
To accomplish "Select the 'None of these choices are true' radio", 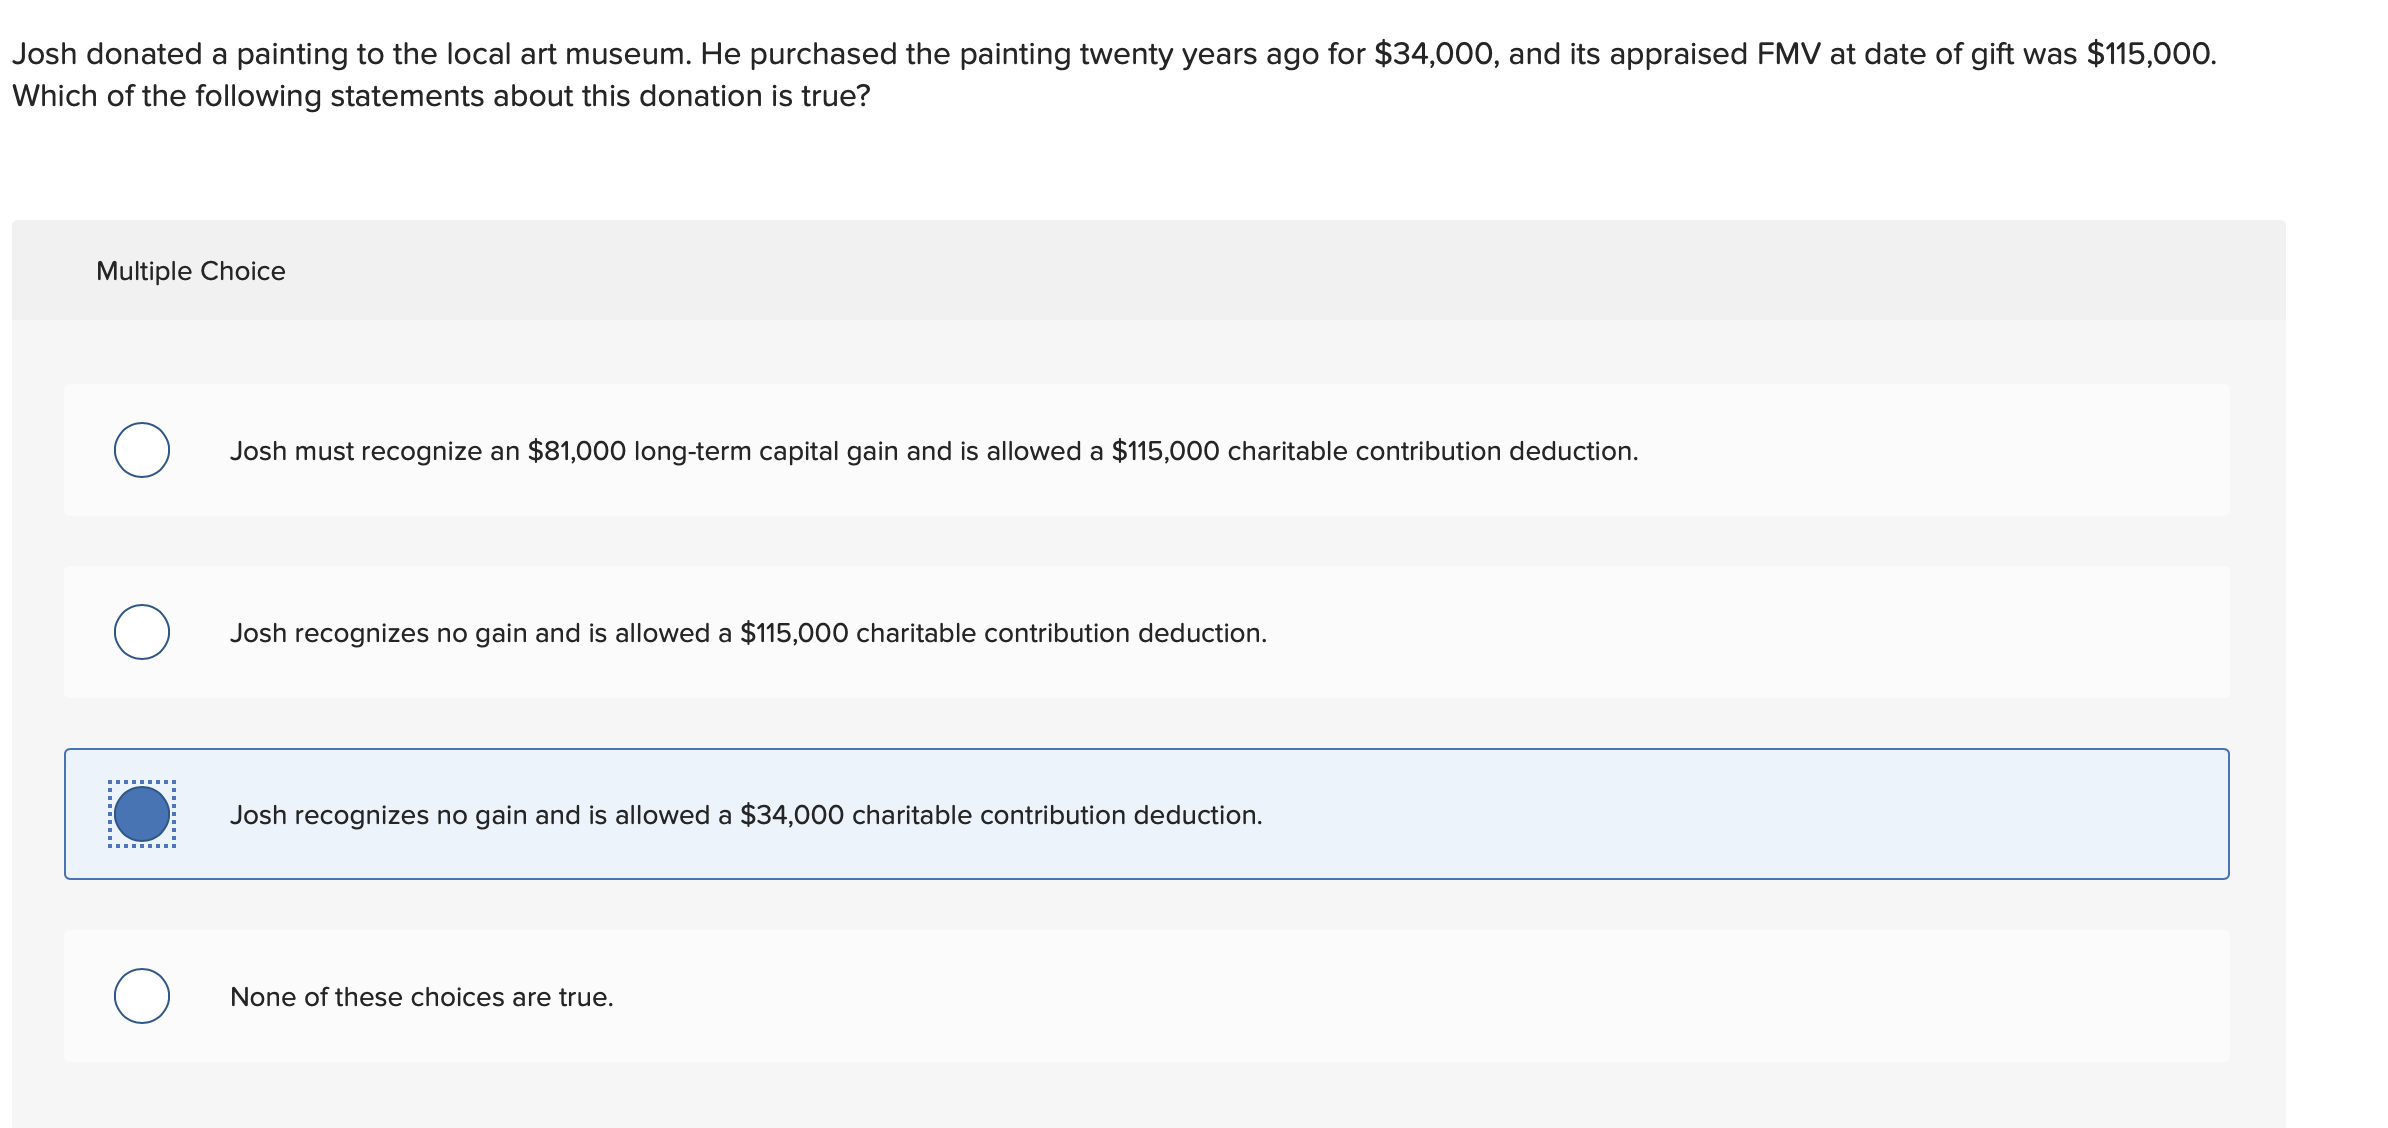I will (x=141, y=996).
